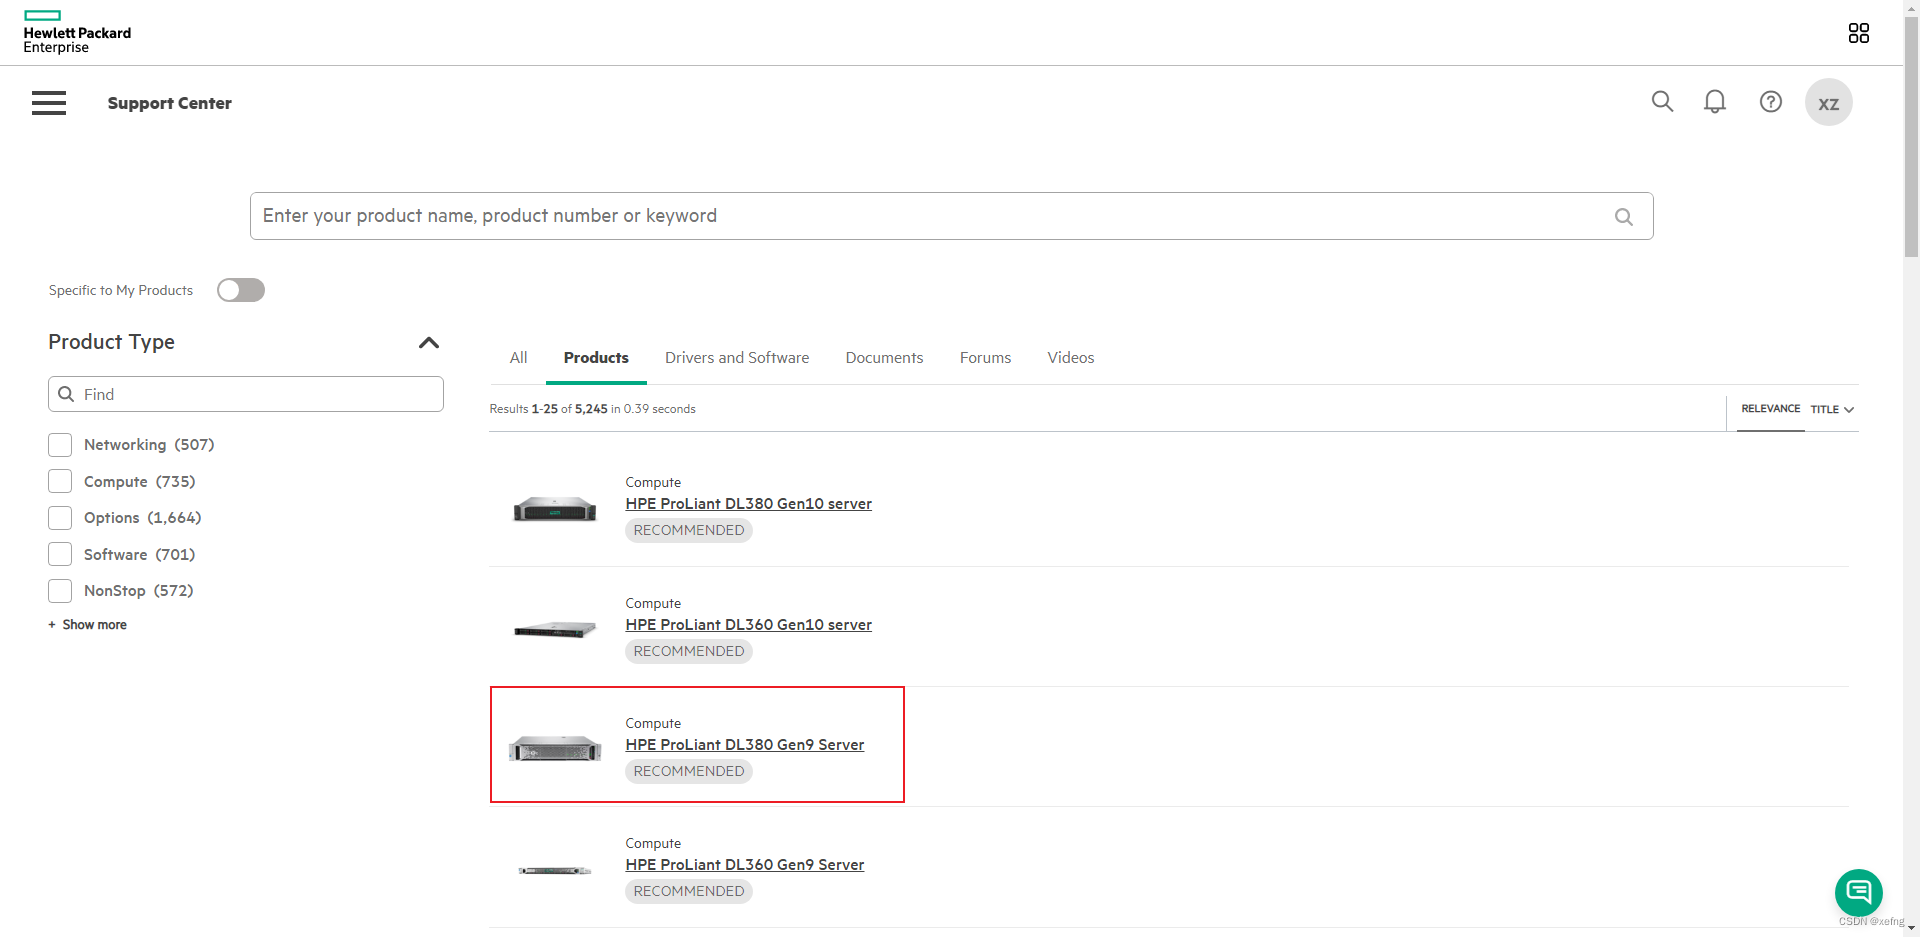Click the 'Results 1-25 of 5,245' text
The height and width of the screenshot is (937, 1920).
coord(549,409)
